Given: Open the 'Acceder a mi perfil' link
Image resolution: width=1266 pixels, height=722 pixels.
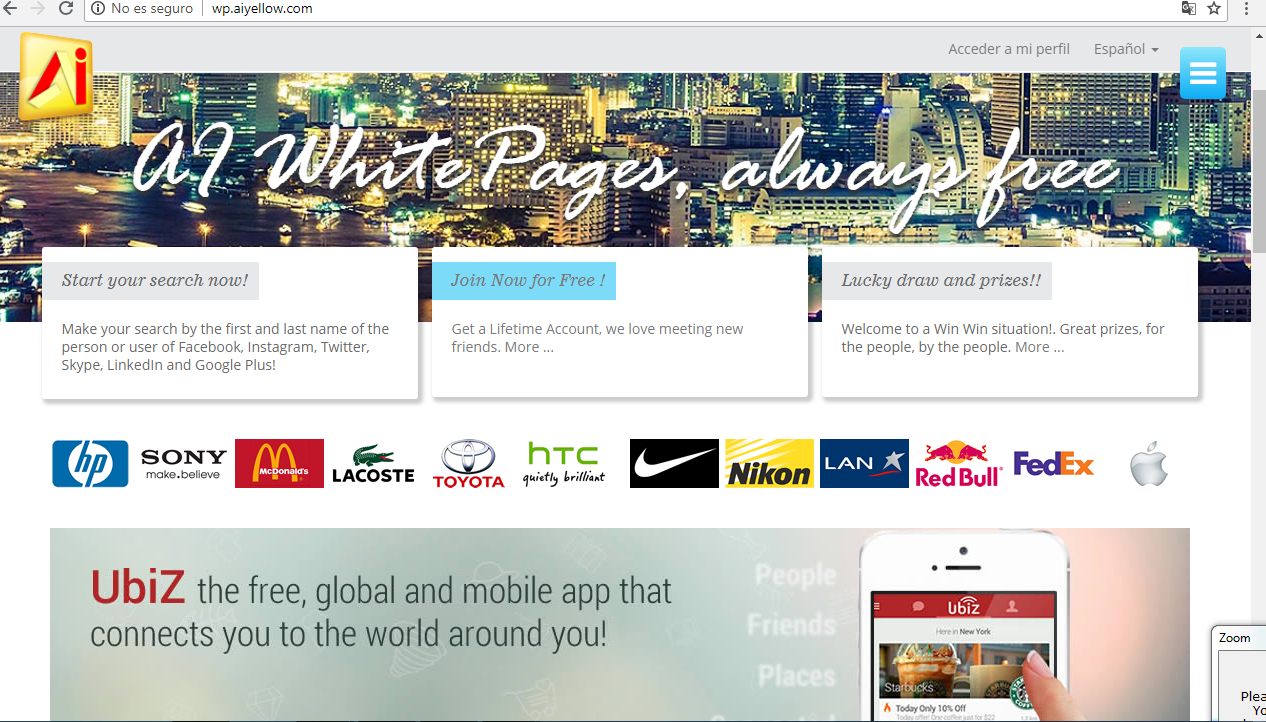Looking at the screenshot, I should 1009,49.
